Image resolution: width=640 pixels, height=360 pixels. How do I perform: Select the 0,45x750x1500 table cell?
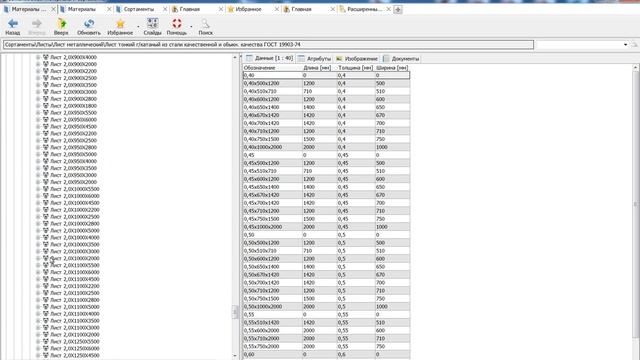click(x=273, y=219)
